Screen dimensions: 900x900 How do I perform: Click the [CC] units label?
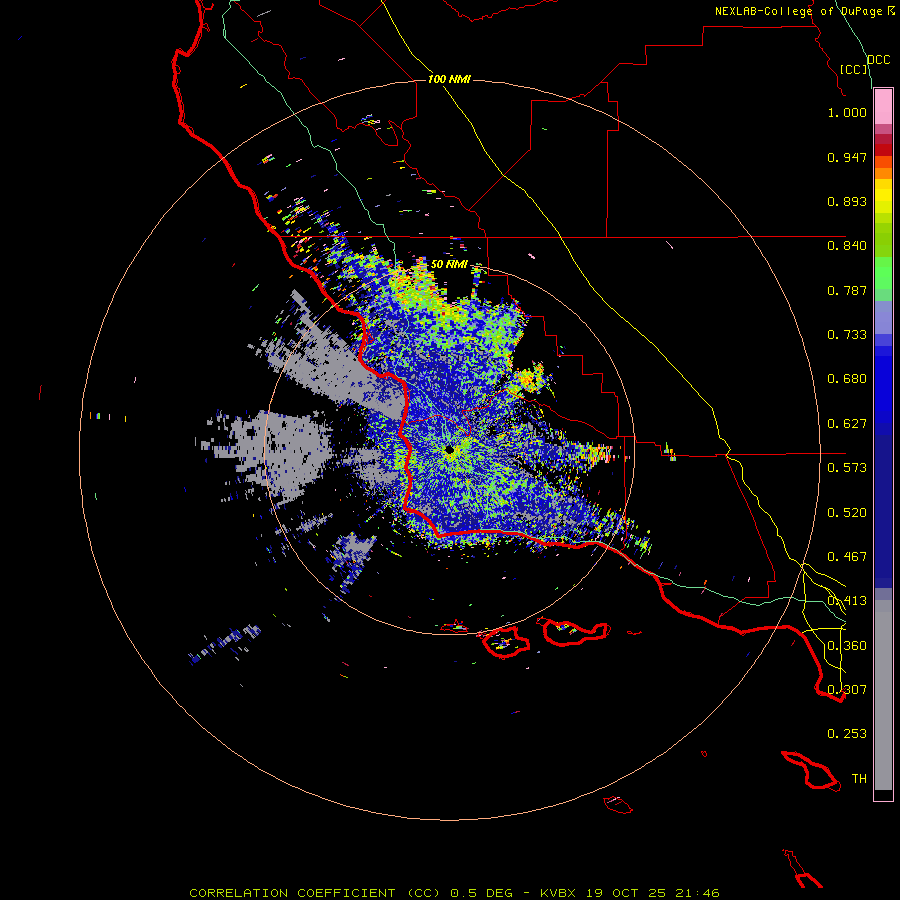point(854,69)
